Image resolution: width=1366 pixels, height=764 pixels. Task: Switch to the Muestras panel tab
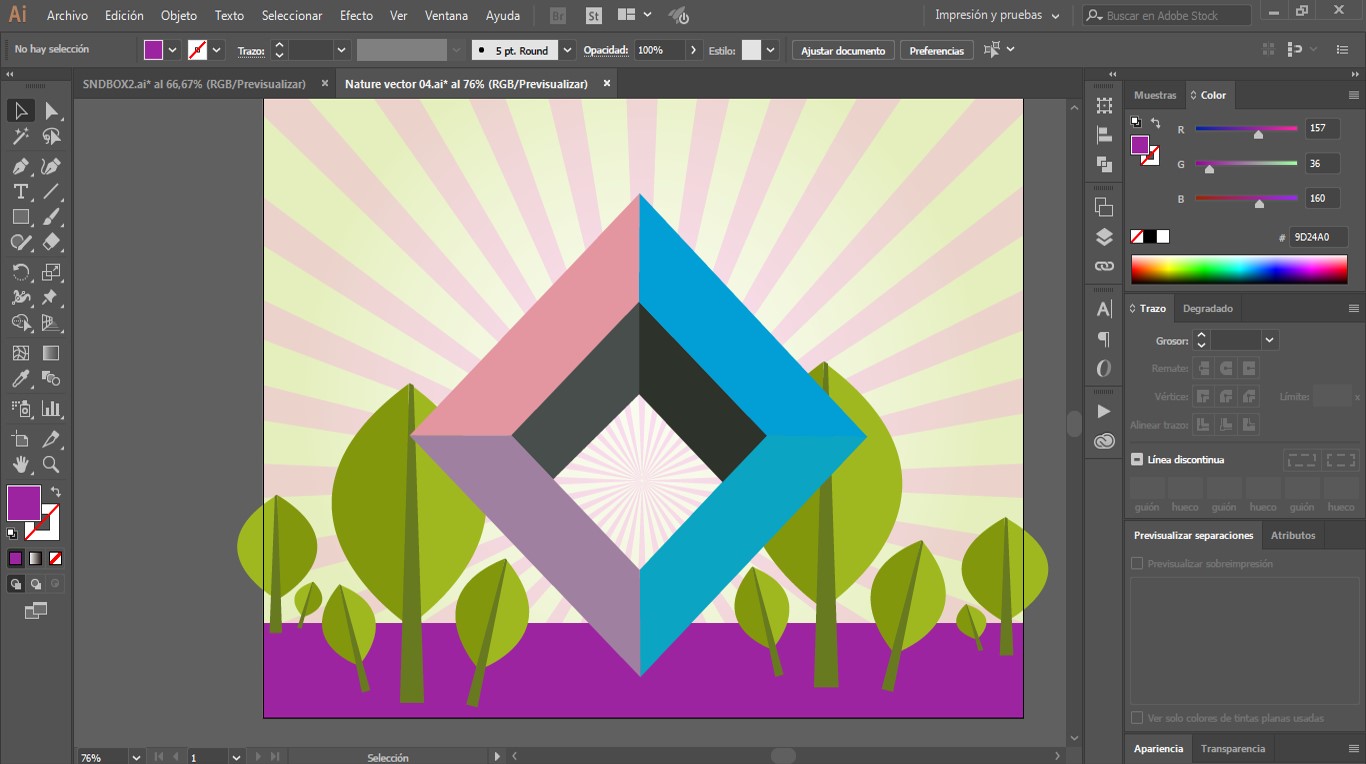(1155, 95)
